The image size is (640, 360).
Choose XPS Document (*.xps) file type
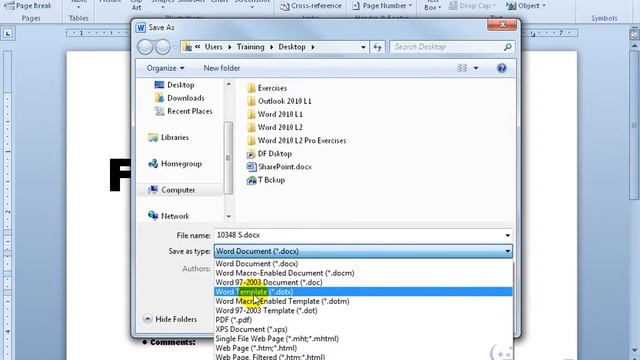pos(363,329)
